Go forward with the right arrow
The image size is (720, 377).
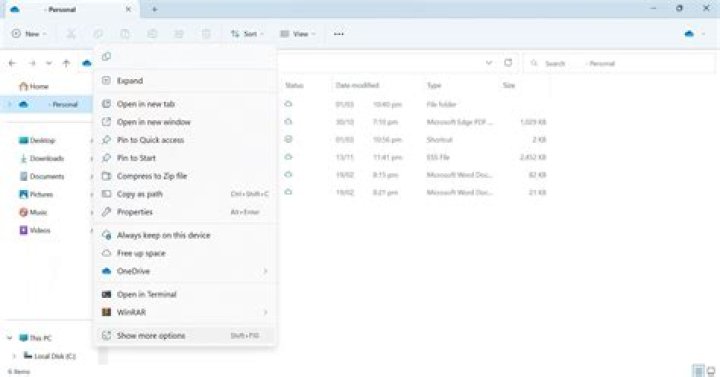[32, 63]
